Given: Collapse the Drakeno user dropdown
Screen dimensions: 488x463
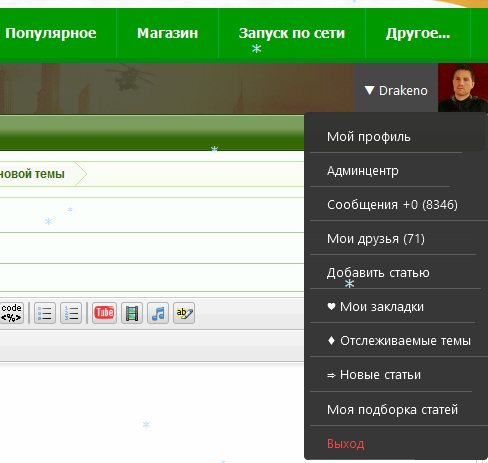Looking at the screenshot, I should coord(396,90).
